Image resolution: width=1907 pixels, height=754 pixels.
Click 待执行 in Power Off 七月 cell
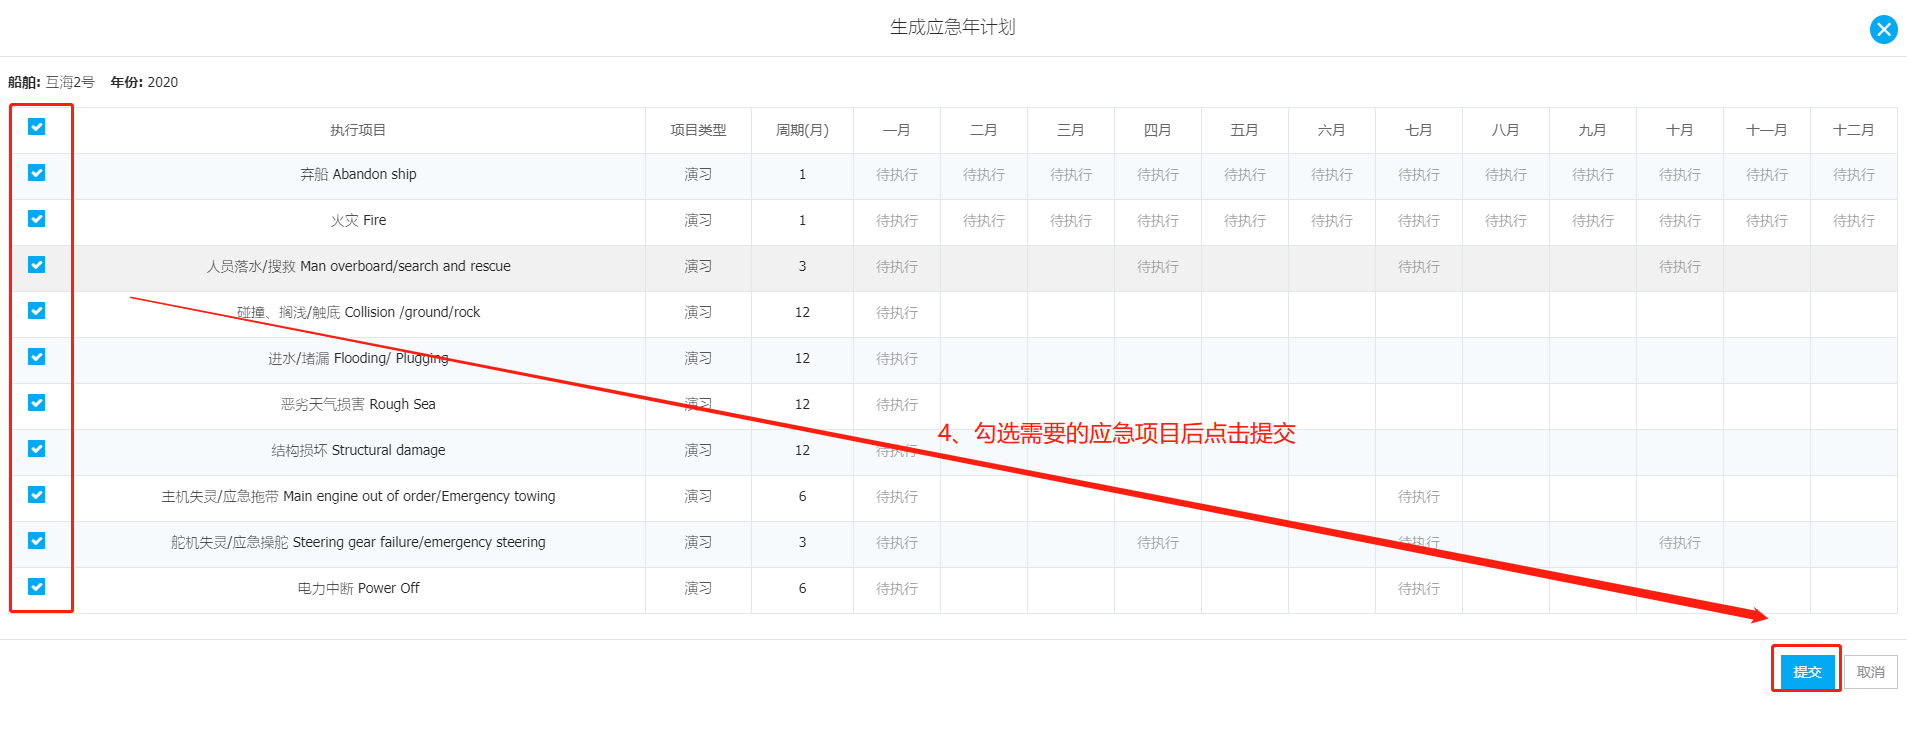click(1419, 589)
